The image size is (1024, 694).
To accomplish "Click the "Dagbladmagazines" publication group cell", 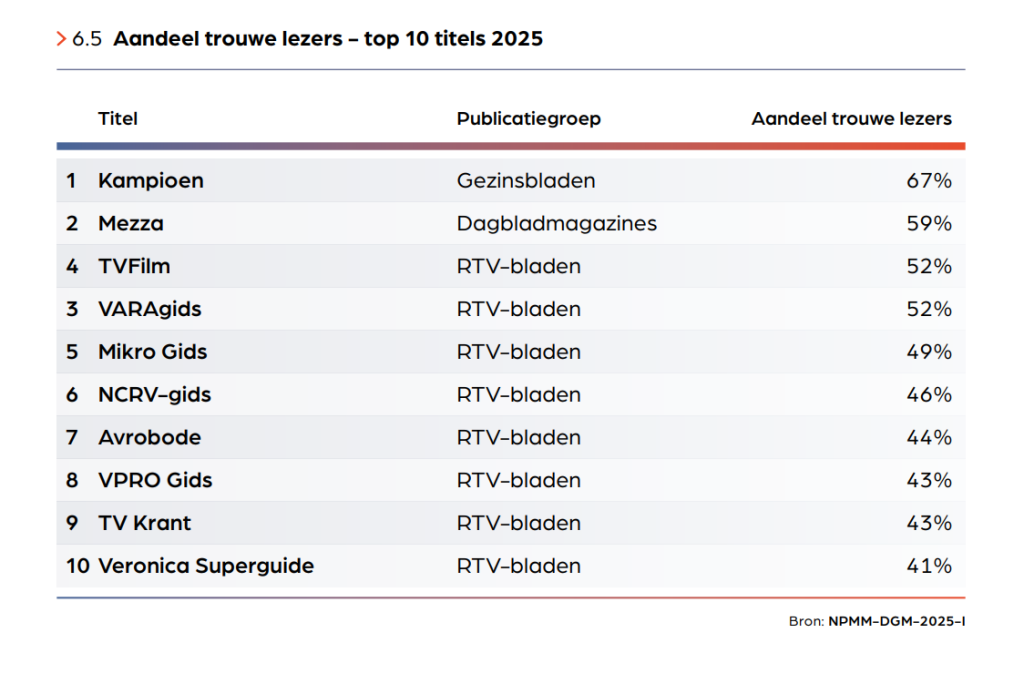I will point(557,224).
